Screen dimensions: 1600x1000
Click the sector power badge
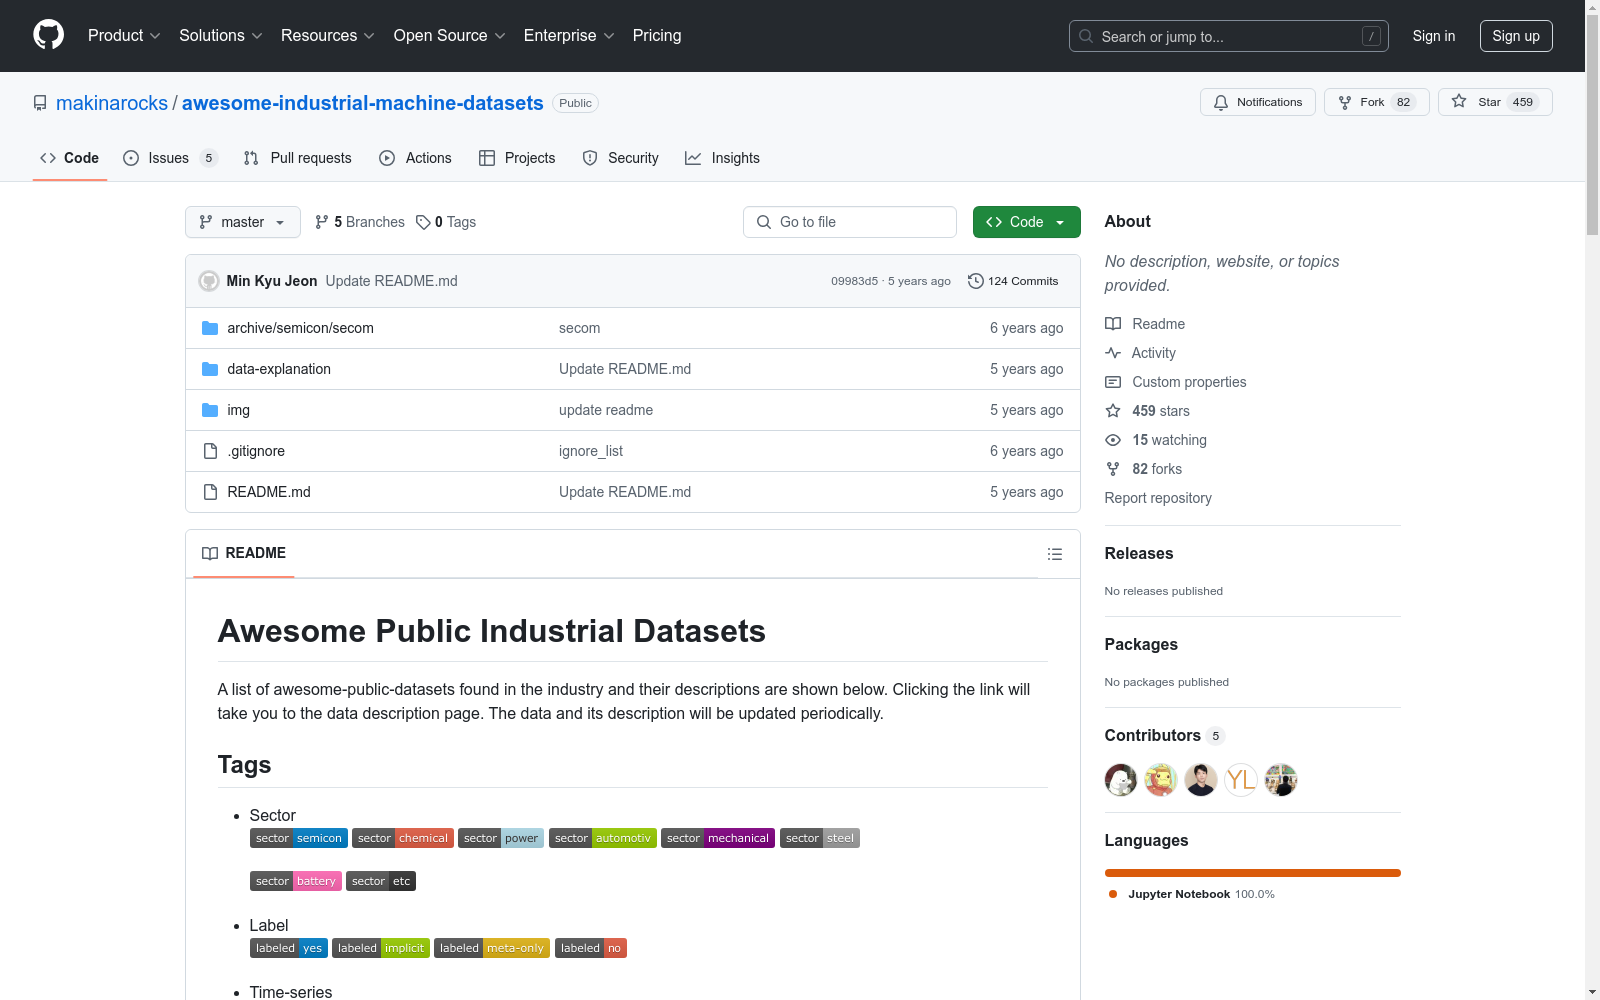pyautogui.click(x=501, y=838)
